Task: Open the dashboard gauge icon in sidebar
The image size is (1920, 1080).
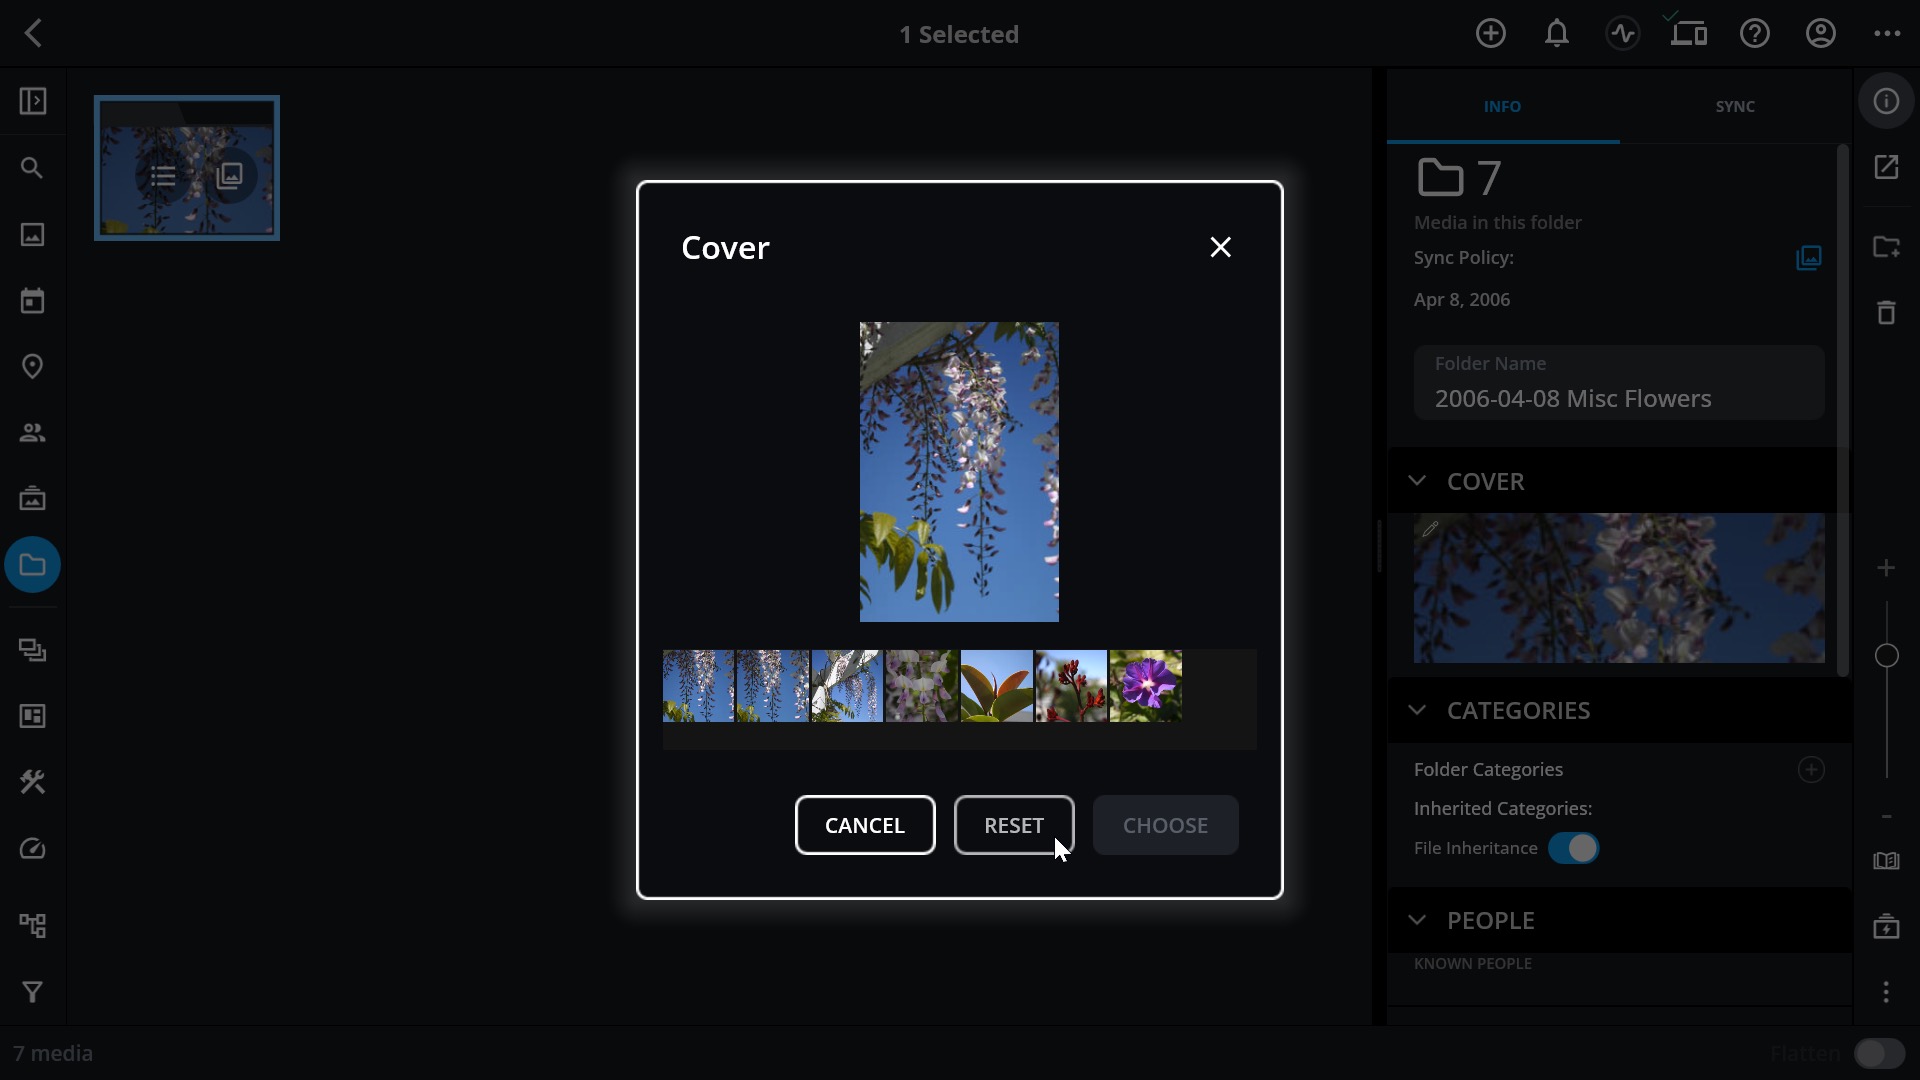Action: pyautogui.click(x=33, y=849)
